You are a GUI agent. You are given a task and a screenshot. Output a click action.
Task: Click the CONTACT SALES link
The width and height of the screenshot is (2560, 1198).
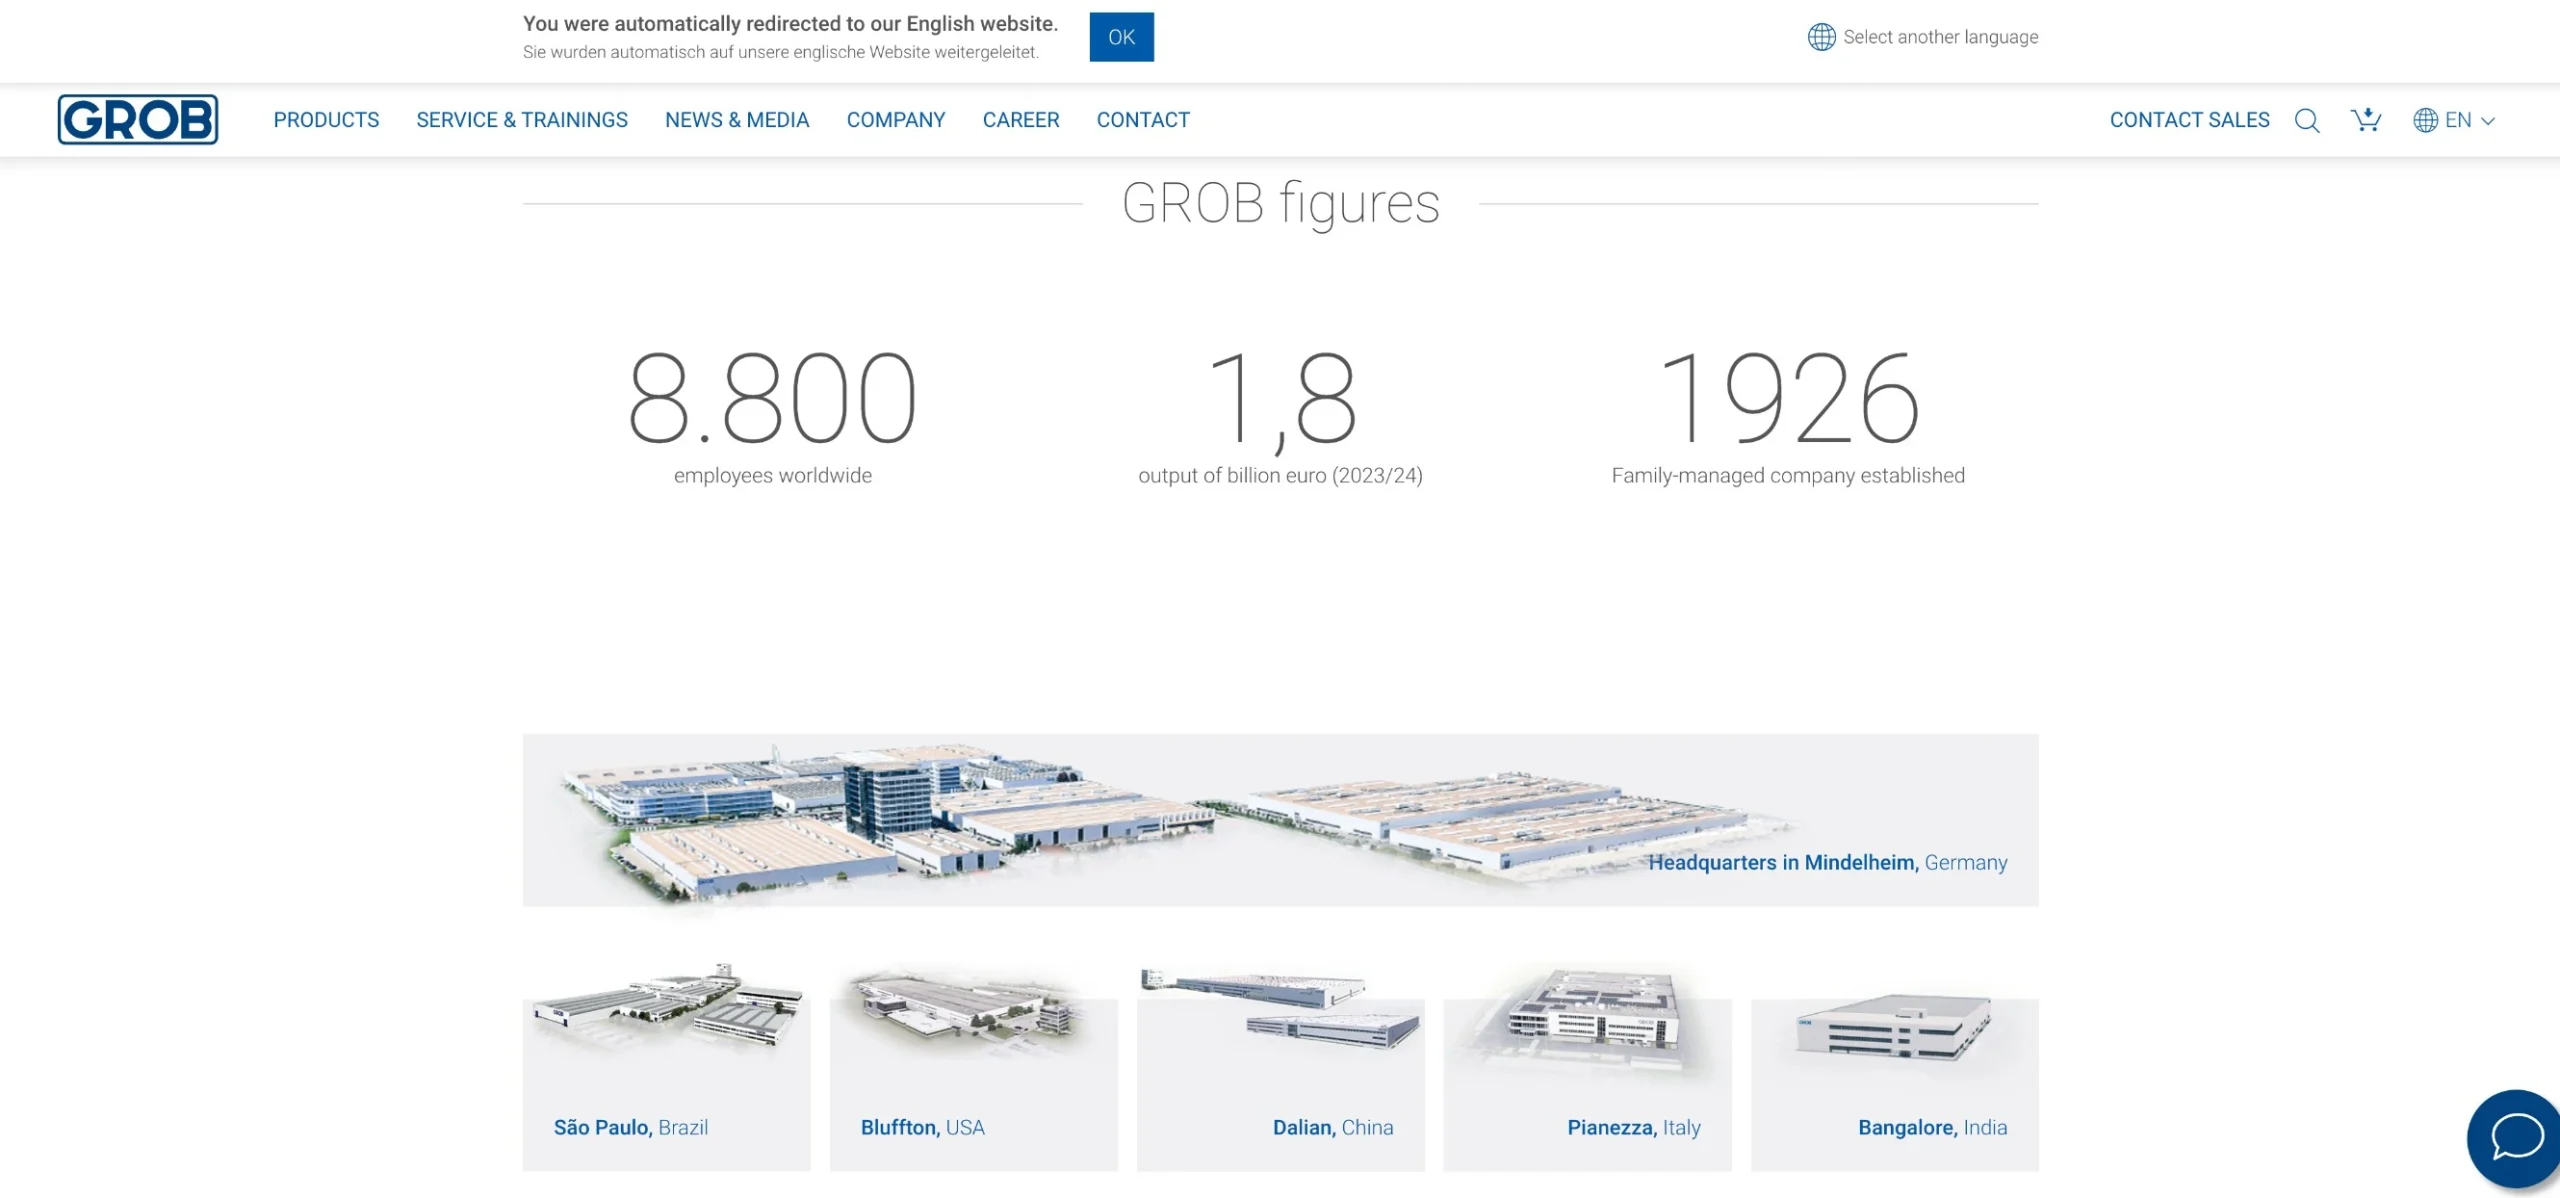point(2189,120)
